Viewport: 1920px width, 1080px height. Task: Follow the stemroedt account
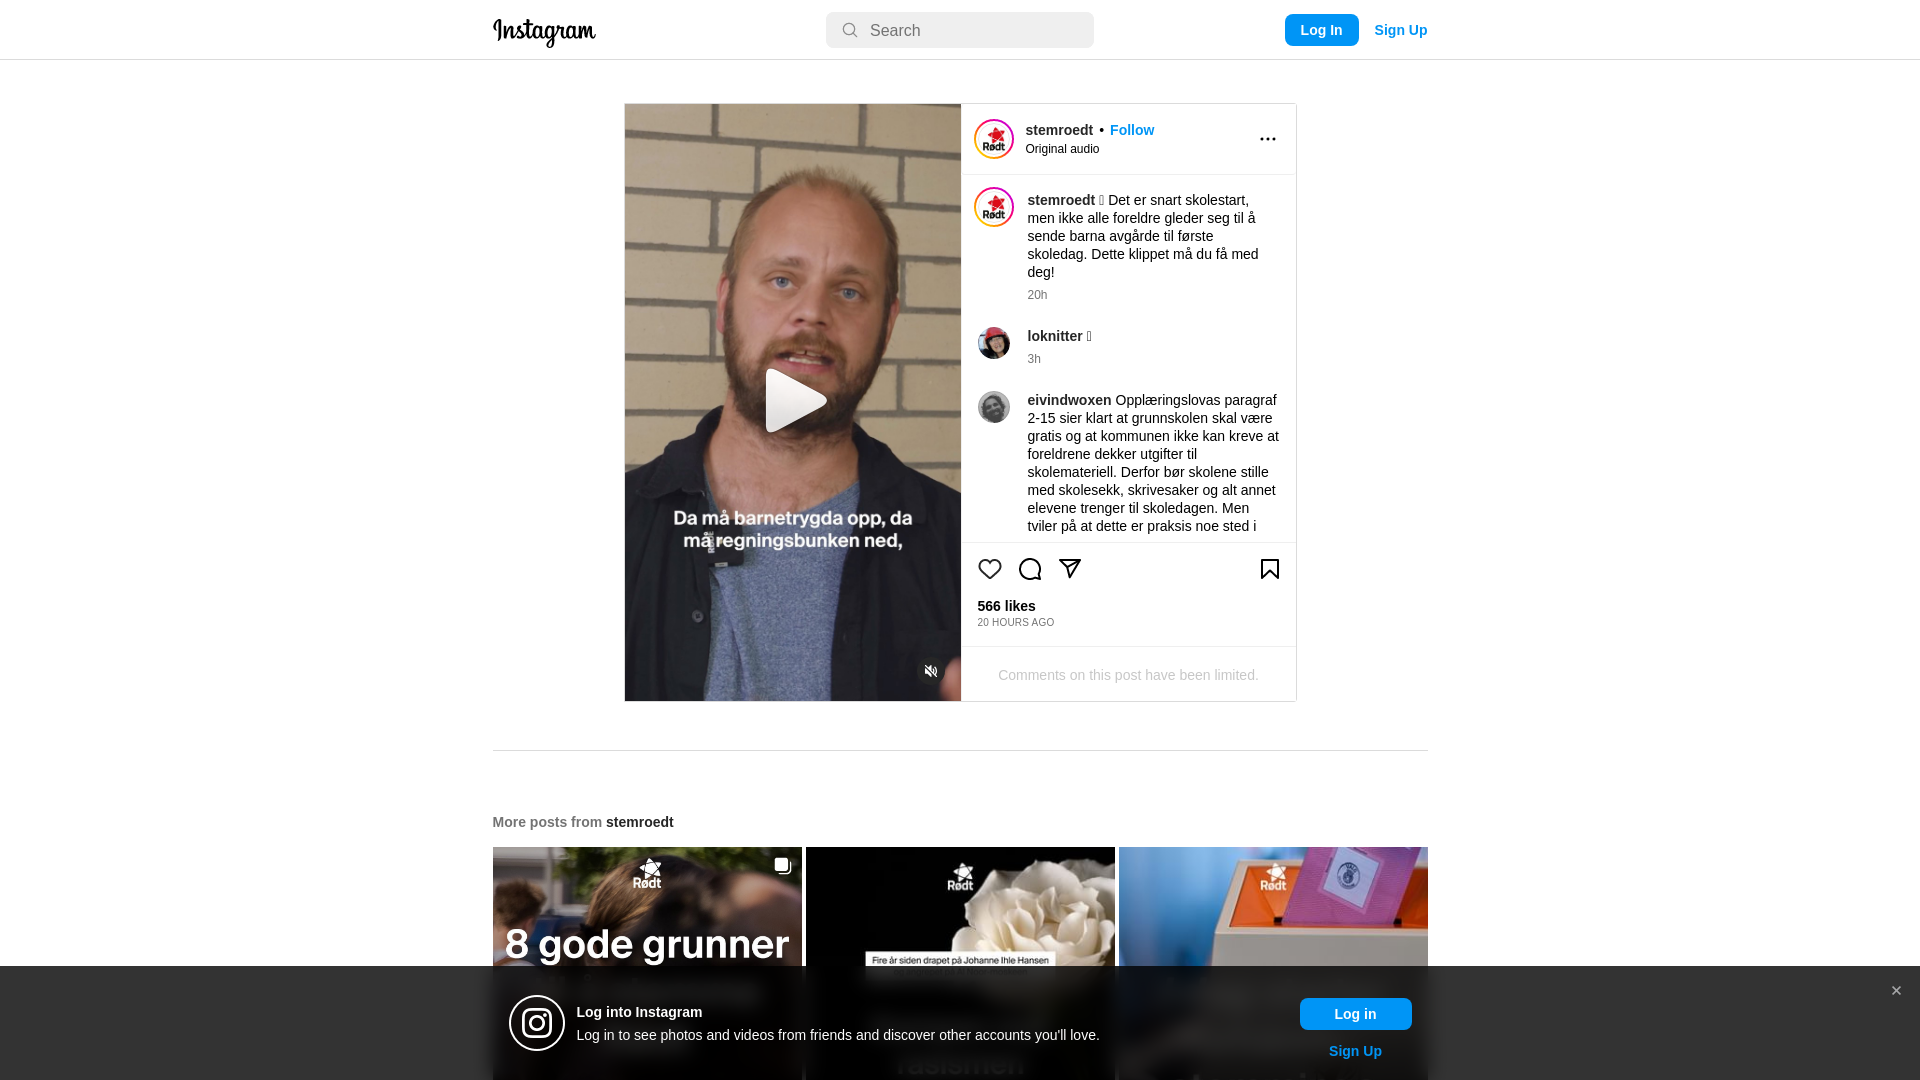1131,130
